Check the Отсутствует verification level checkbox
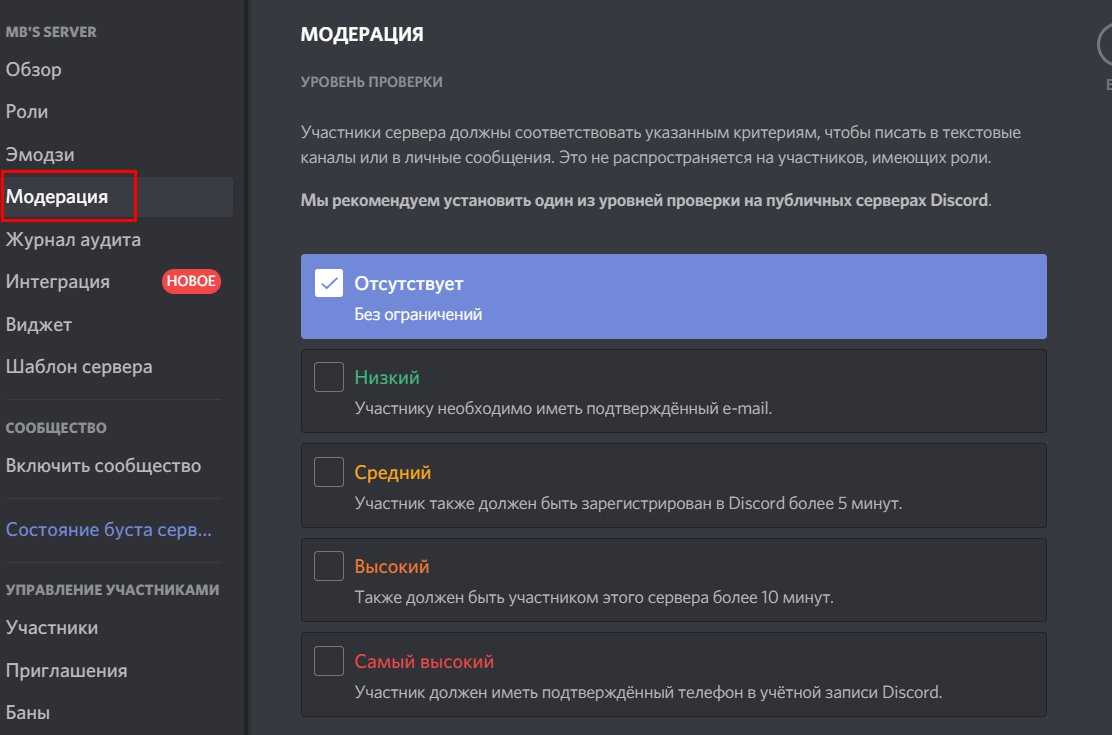The height and width of the screenshot is (735, 1112). [x=329, y=284]
